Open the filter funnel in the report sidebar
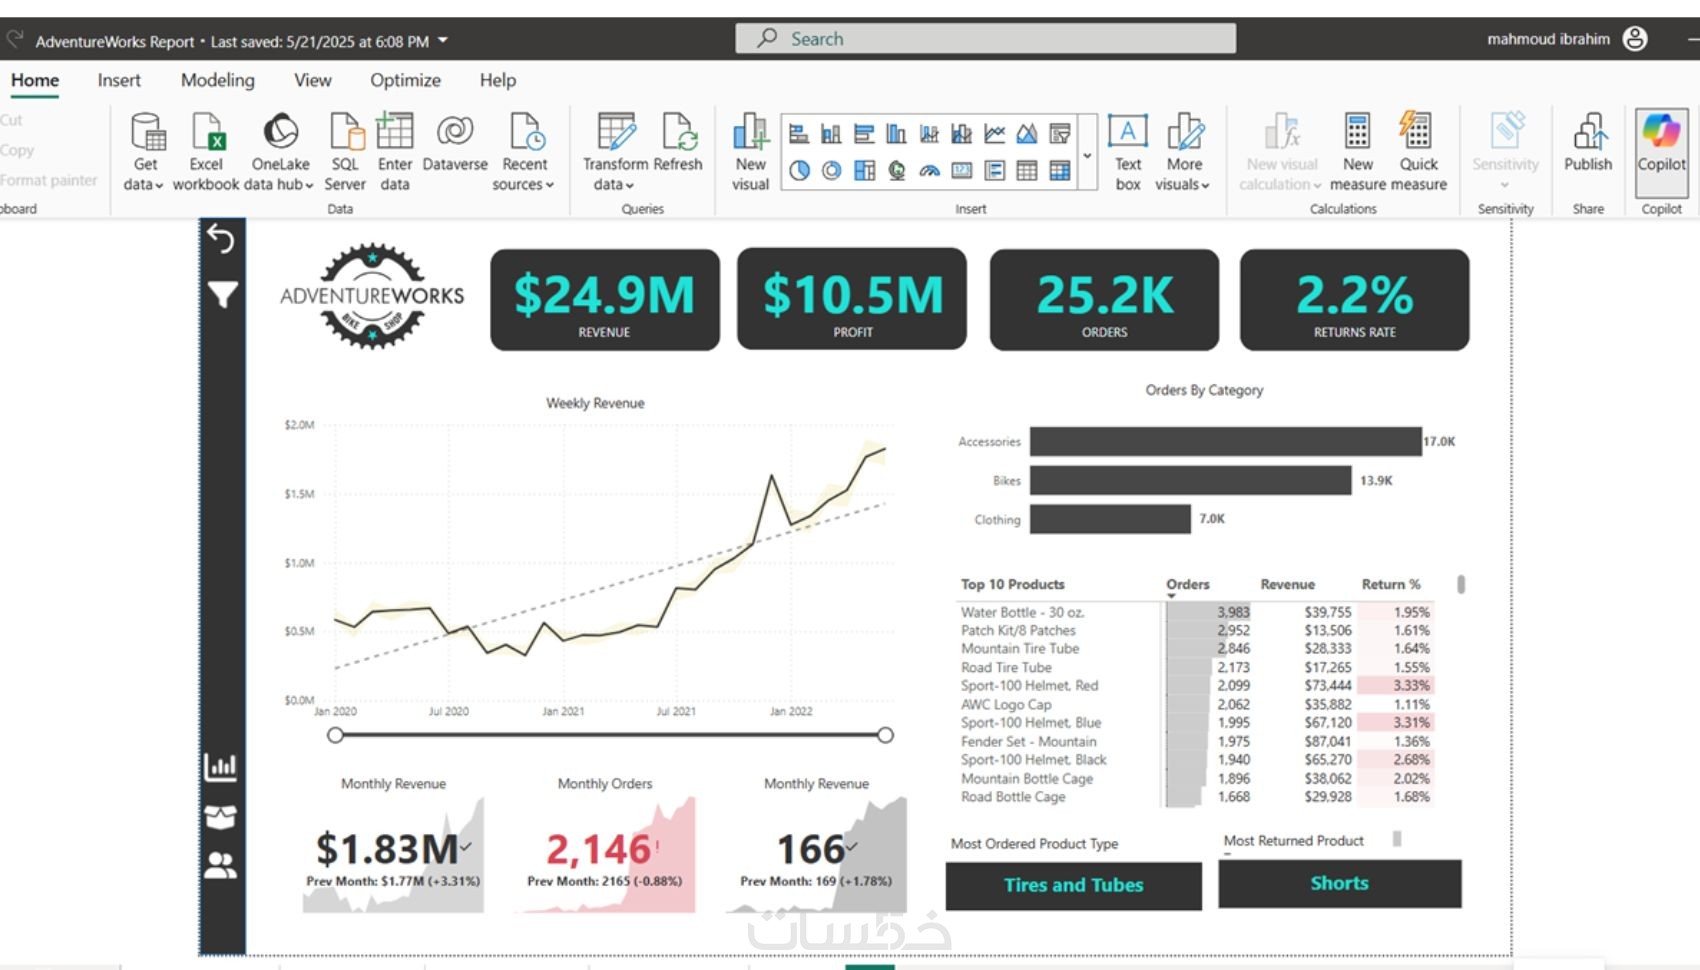This screenshot has width=1700, height=970. pos(222,294)
